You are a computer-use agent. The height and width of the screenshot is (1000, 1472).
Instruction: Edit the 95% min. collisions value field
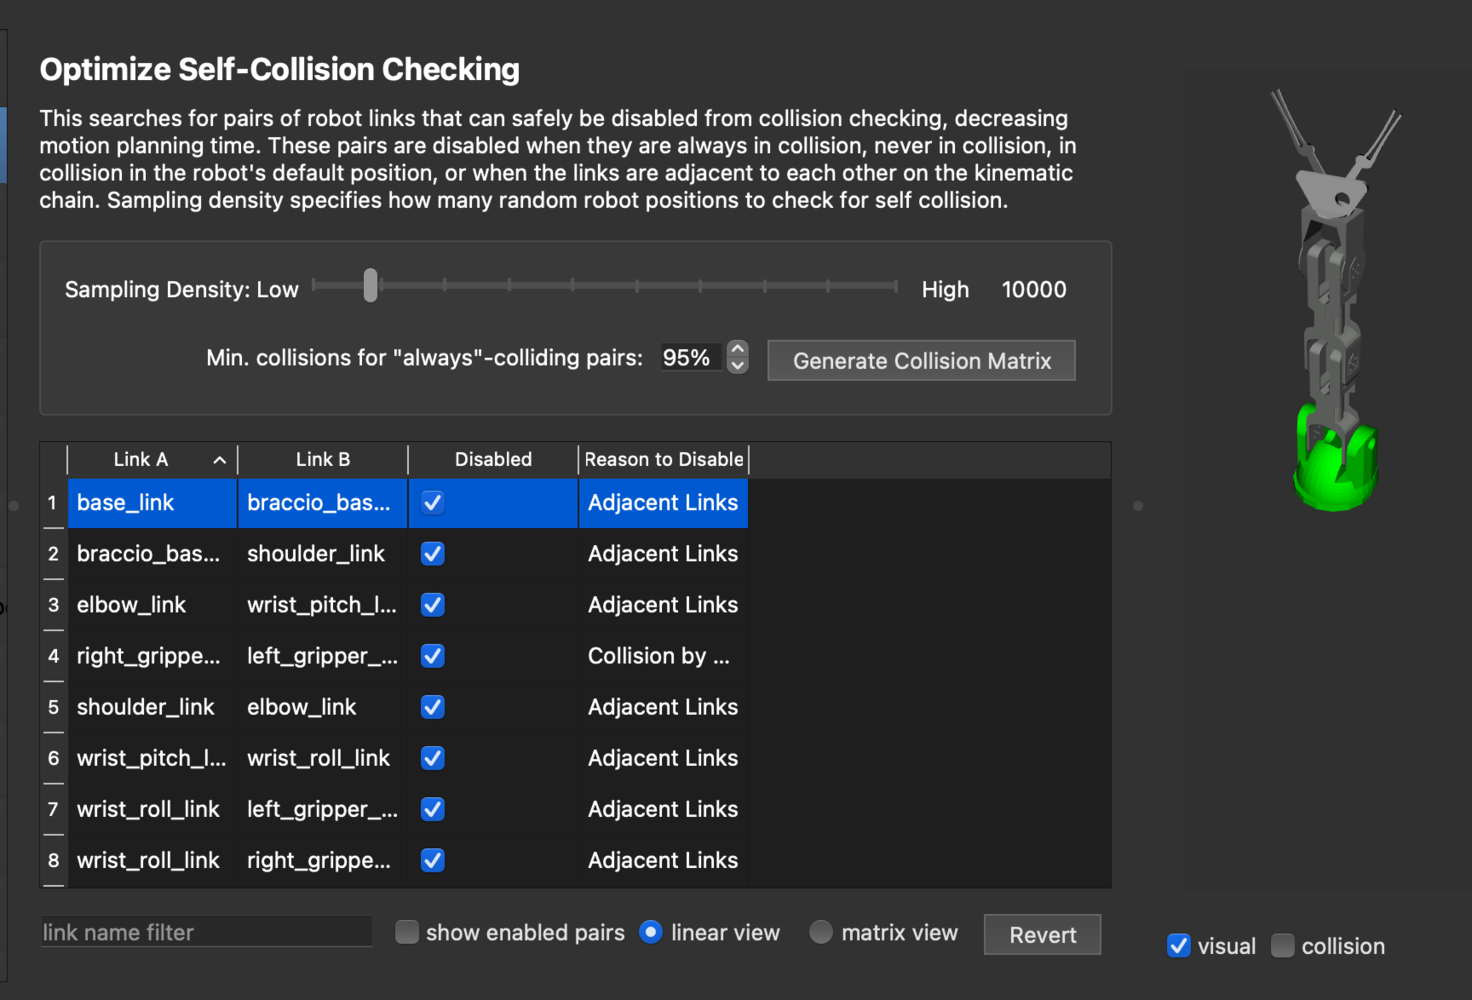[x=688, y=358]
